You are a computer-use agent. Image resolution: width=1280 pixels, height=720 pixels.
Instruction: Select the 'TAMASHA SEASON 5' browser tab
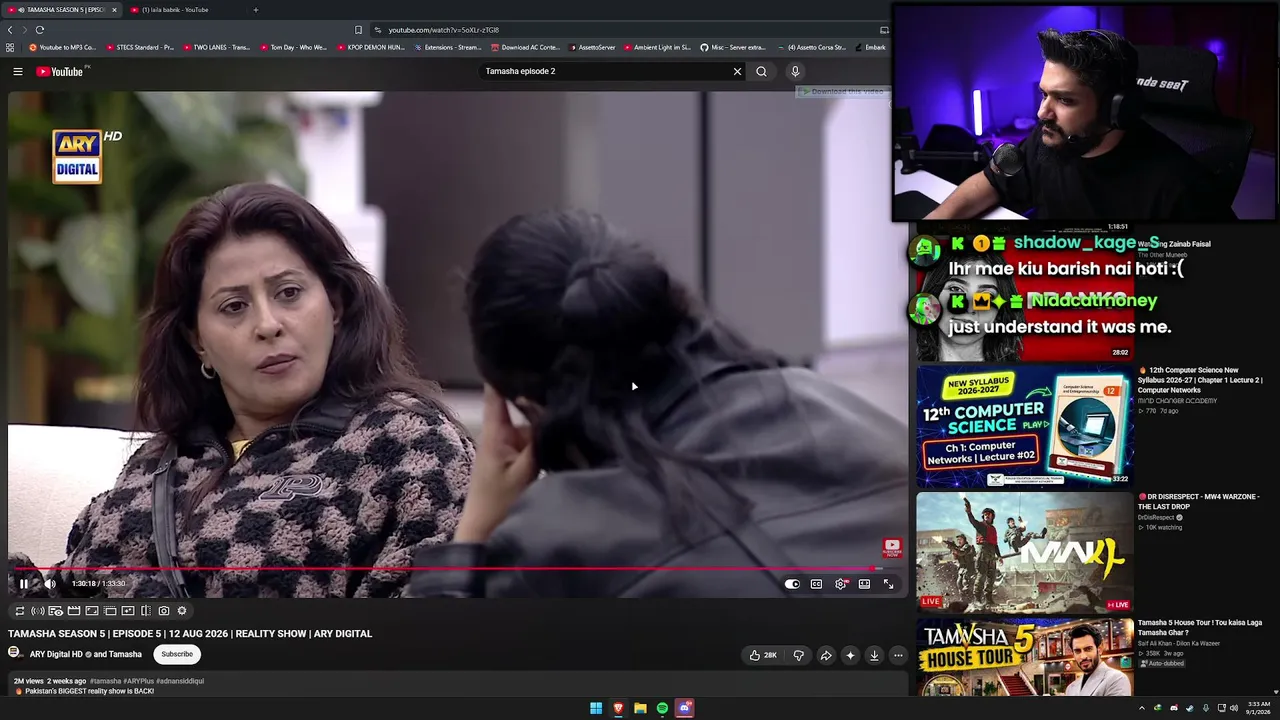[x=62, y=10]
